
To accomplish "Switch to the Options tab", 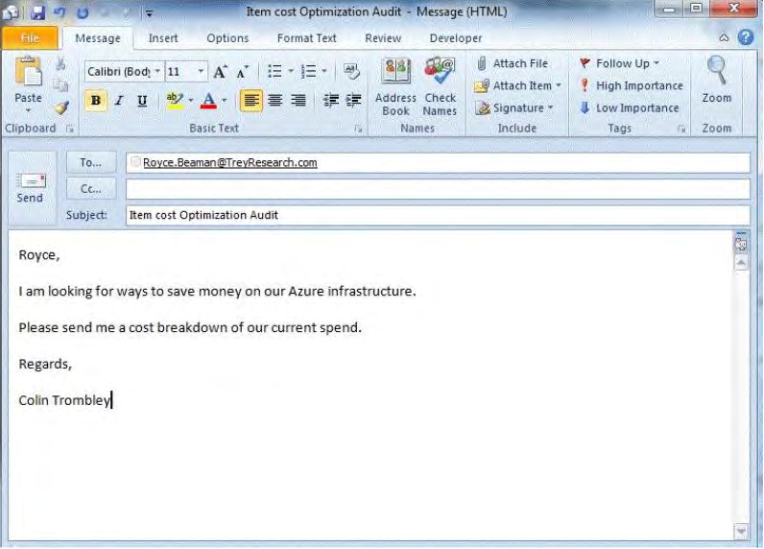I will point(228,38).
